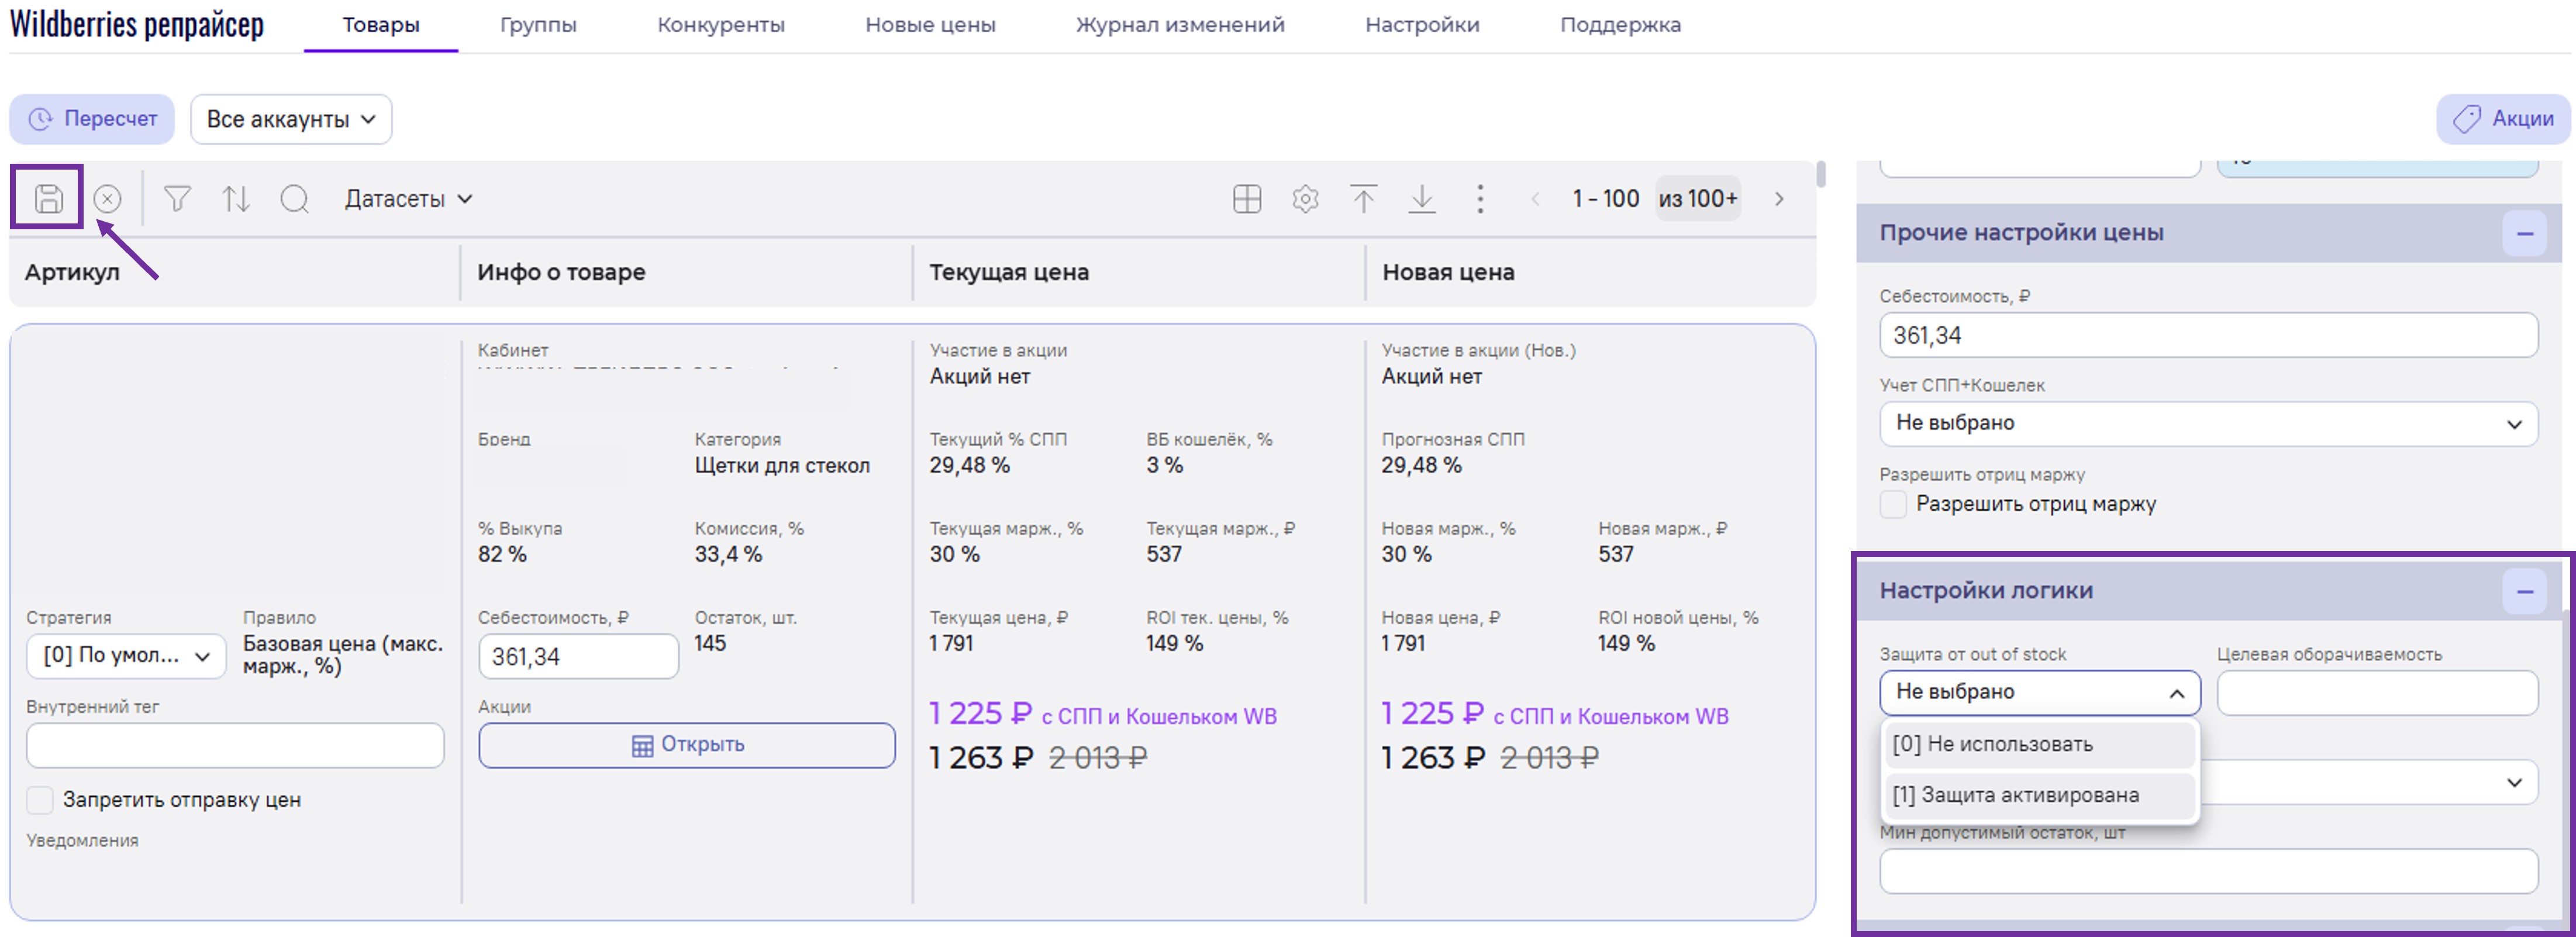Click the cancel changes circle-X icon
Image resolution: width=2576 pixels, height=937 pixels.
[x=107, y=199]
